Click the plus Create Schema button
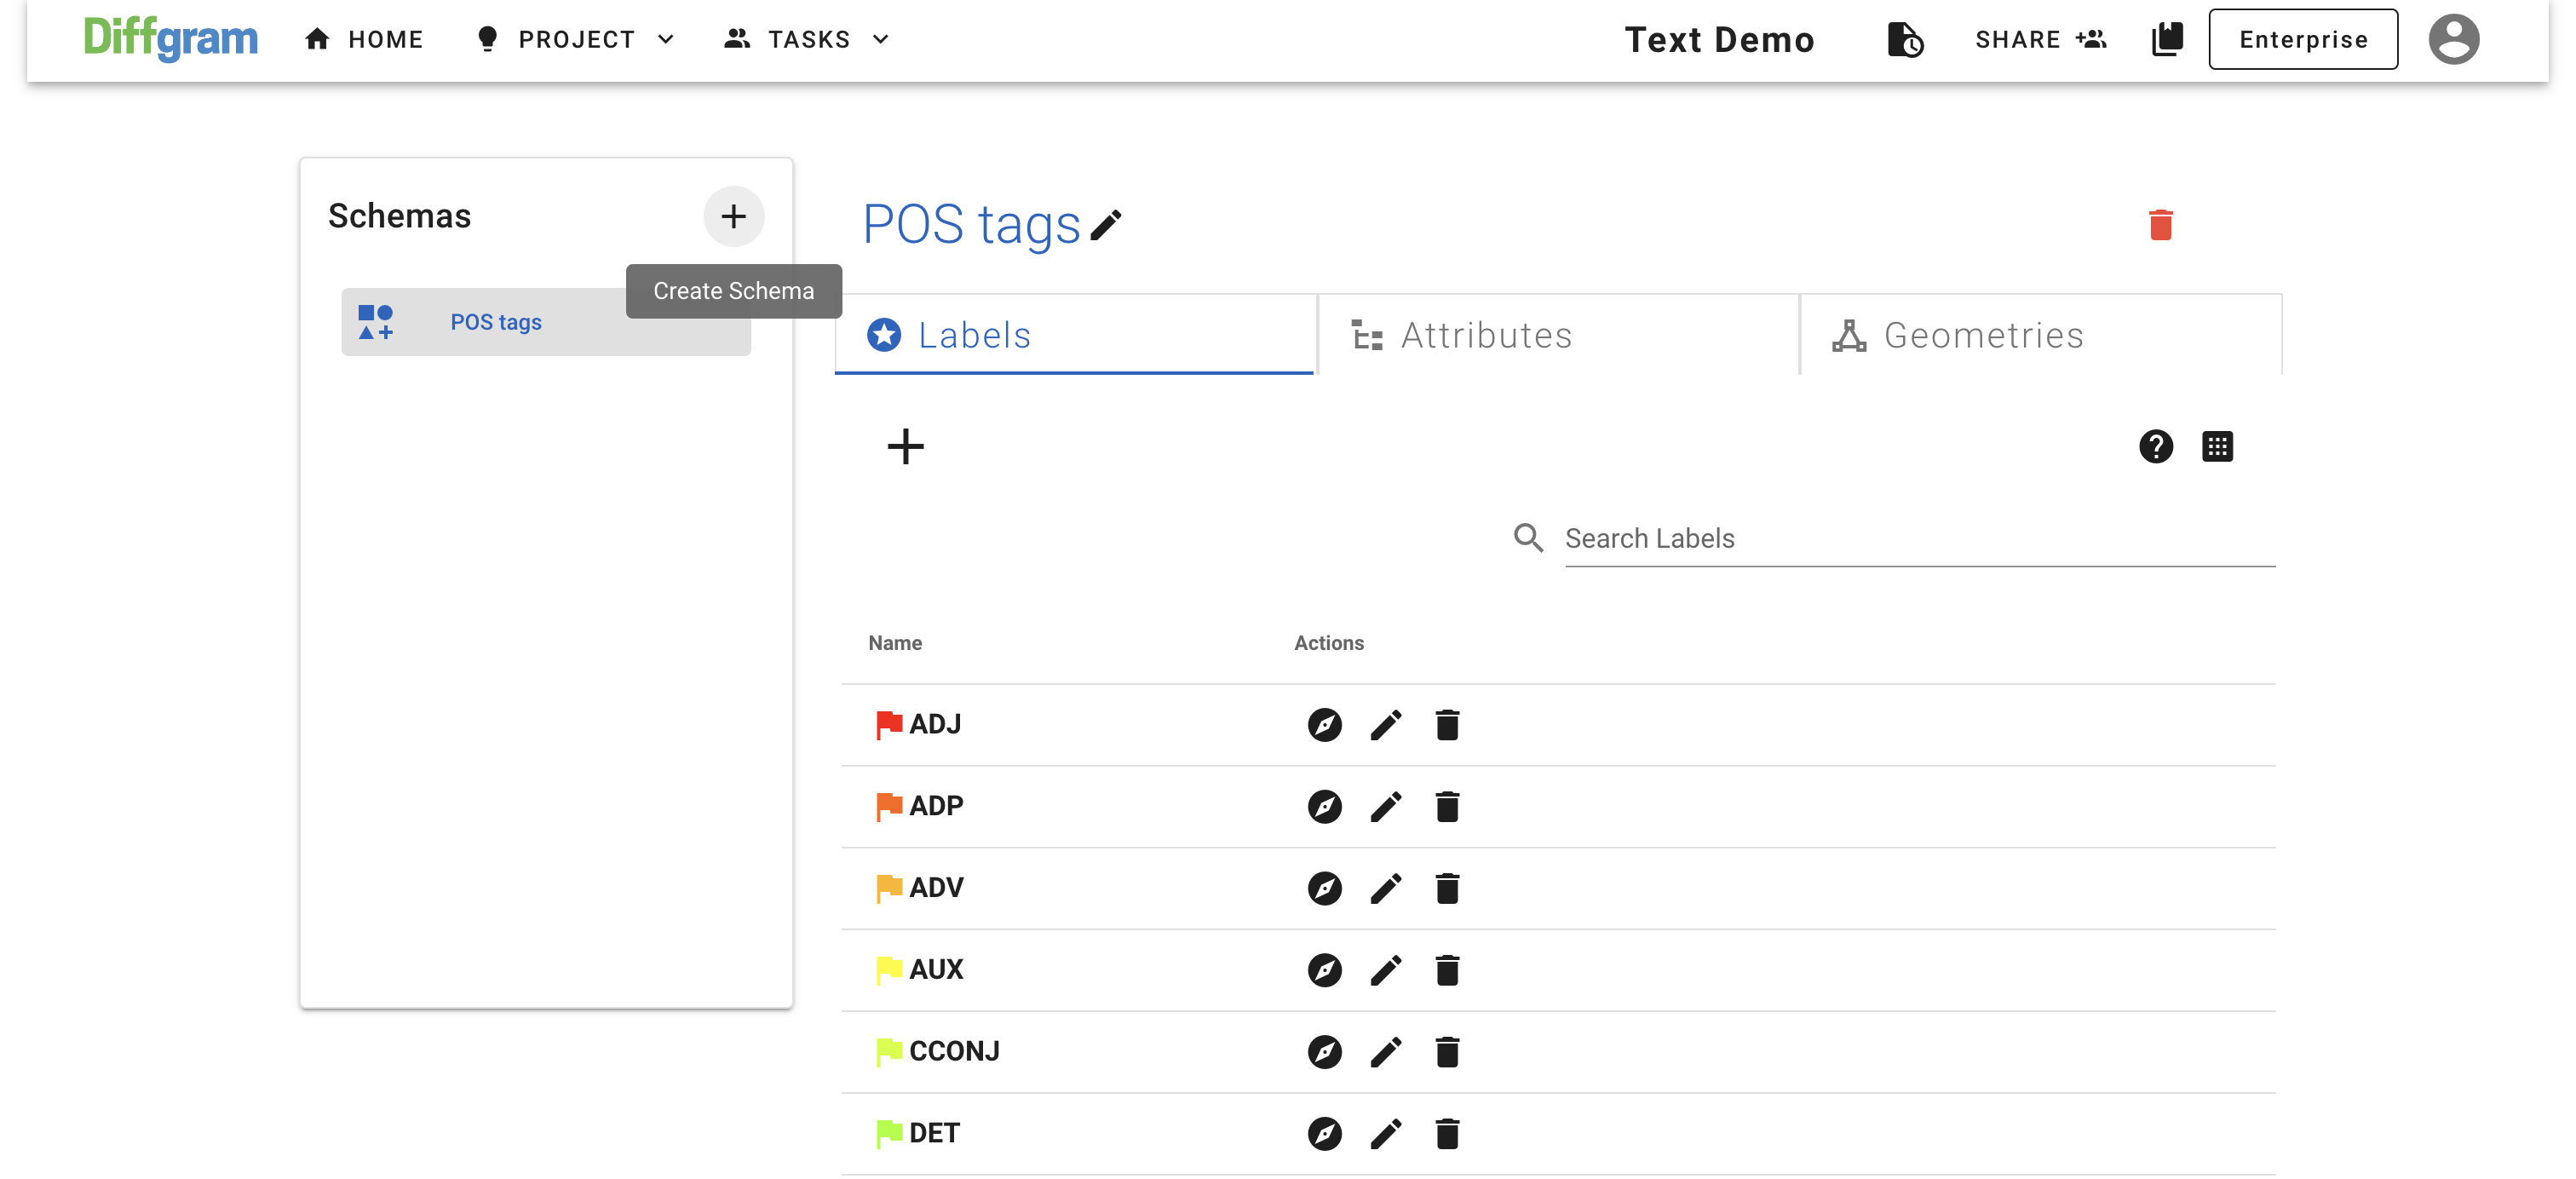 (x=733, y=216)
